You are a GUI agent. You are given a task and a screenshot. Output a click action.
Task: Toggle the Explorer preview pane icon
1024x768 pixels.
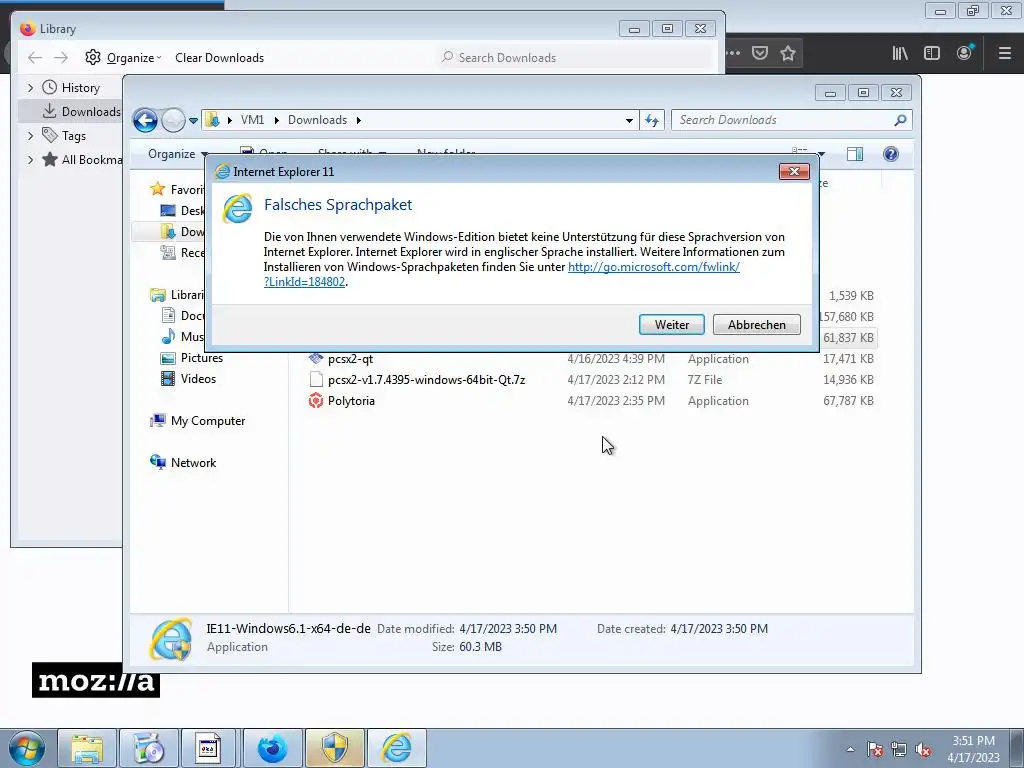[x=855, y=154]
